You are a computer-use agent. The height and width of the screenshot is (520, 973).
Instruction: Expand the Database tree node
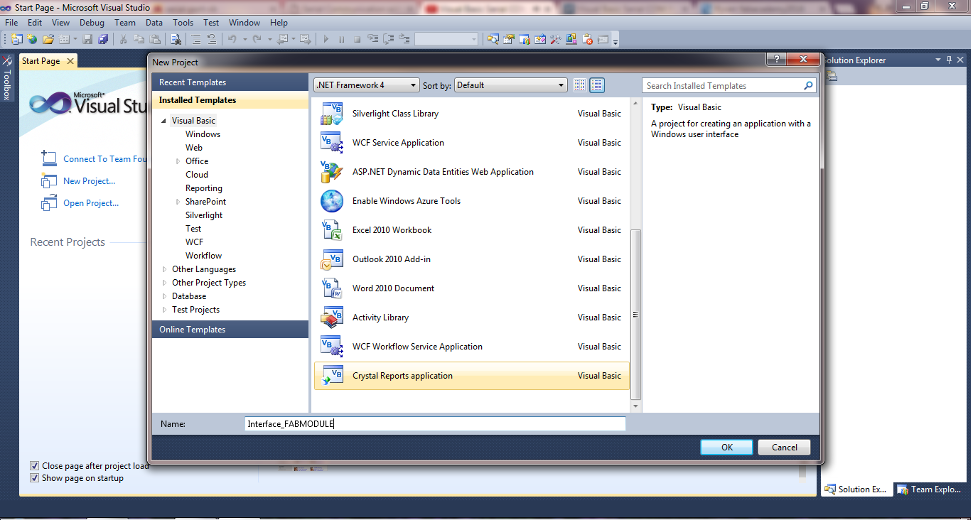tap(164, 296)
